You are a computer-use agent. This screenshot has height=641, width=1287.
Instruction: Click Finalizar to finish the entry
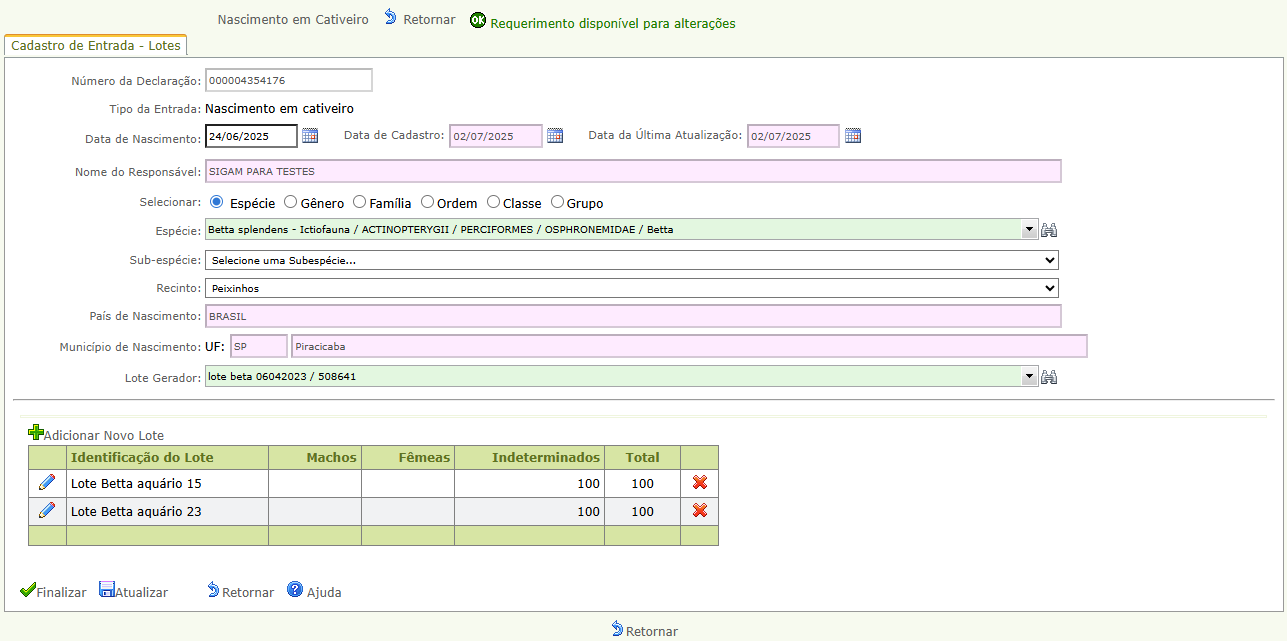tap(53, 591)
